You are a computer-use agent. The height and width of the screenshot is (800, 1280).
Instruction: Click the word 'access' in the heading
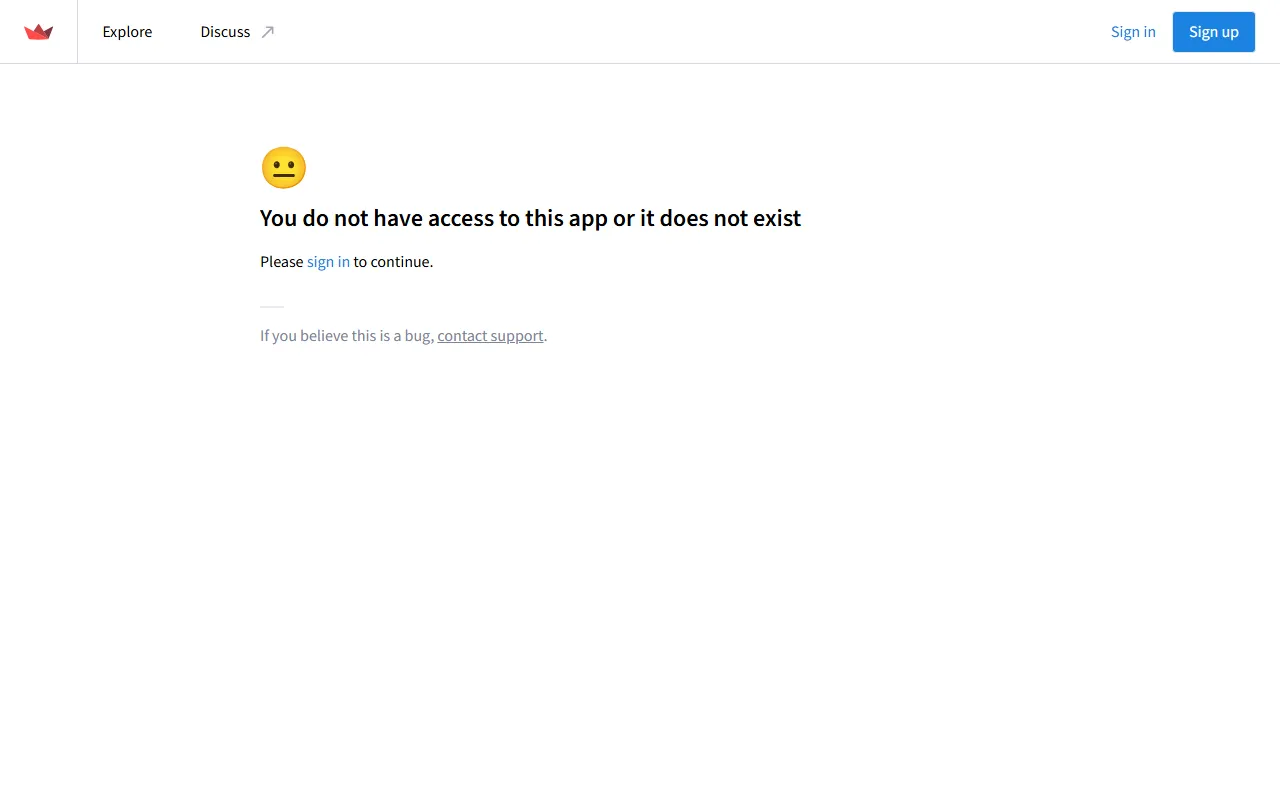[460, 218]
